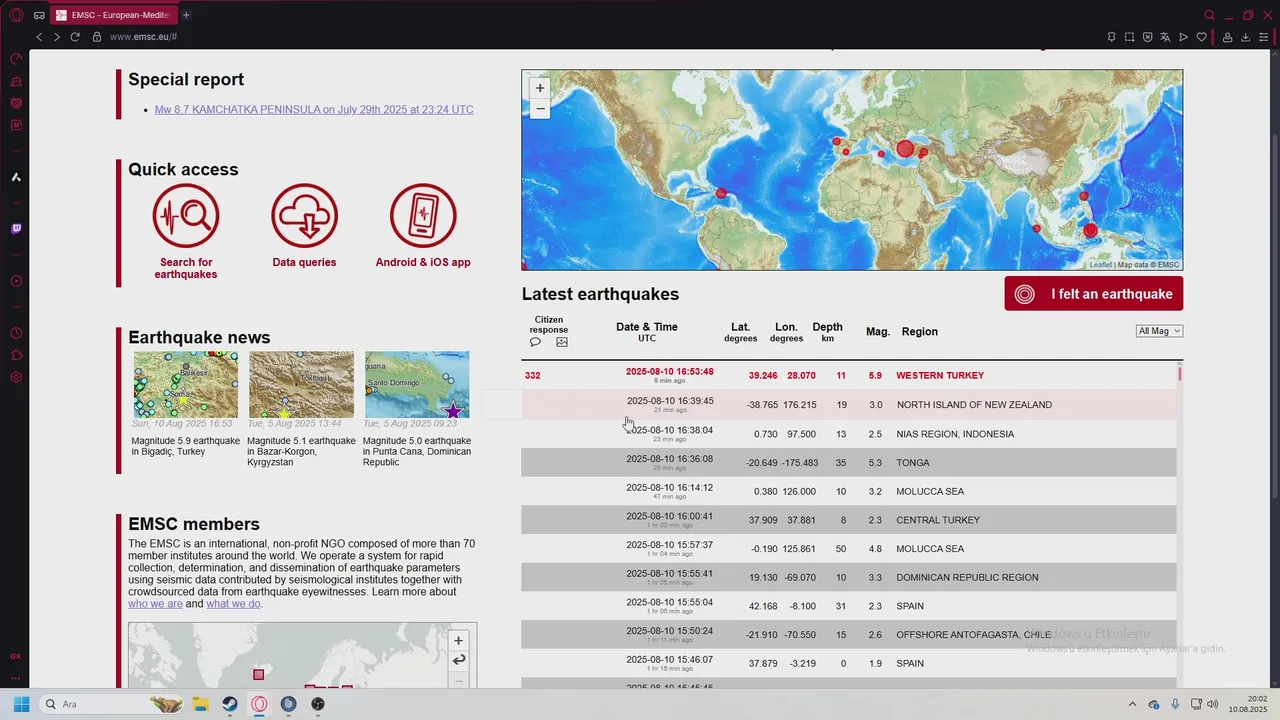The image size is (1280, 720).
Task: Open the Extensions cube icon in the sidebar
Action: (16, 355)
